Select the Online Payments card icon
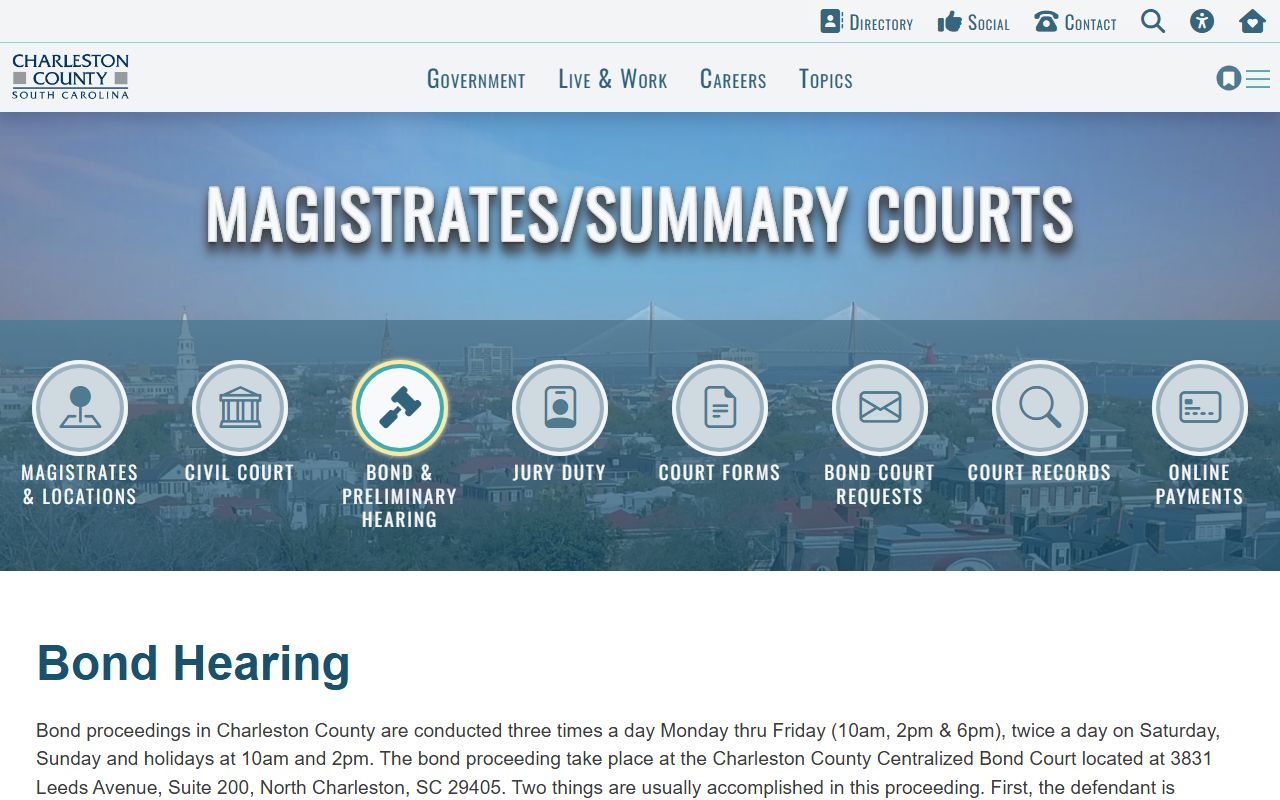 [x=1200, y=408]
